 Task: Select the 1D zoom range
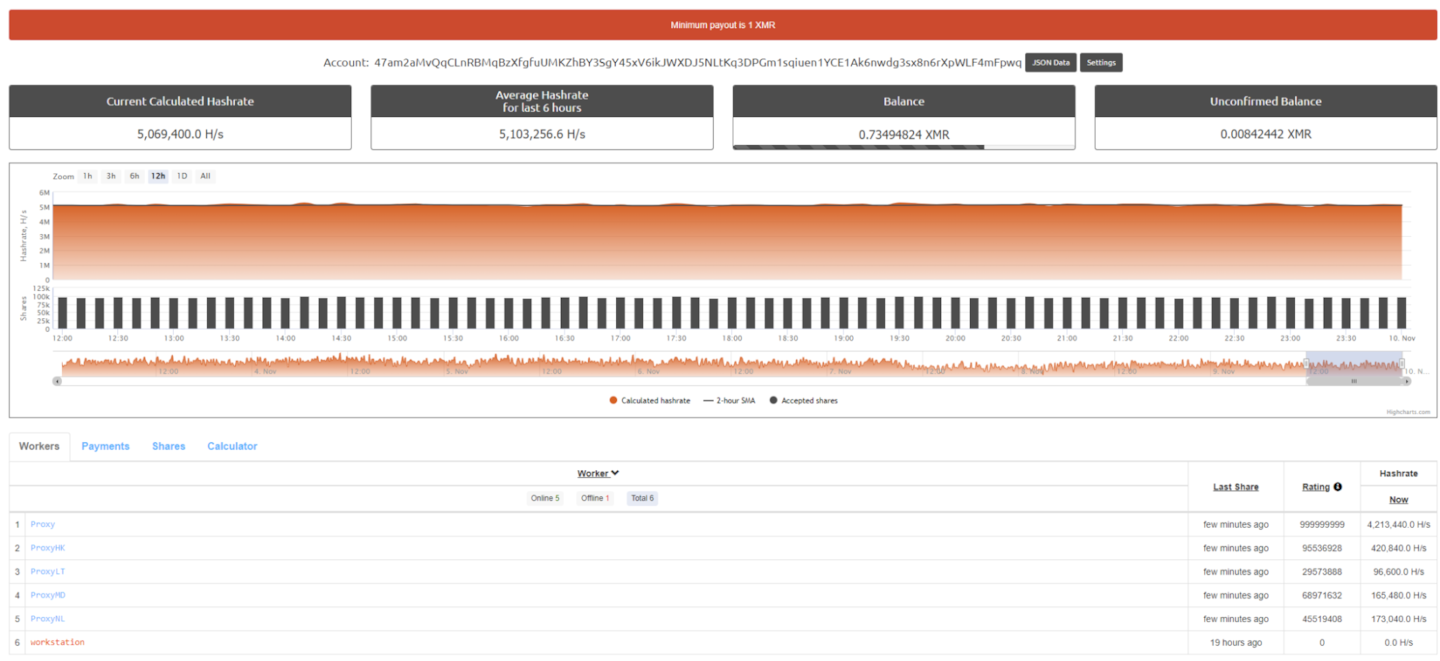coord(181,176)
